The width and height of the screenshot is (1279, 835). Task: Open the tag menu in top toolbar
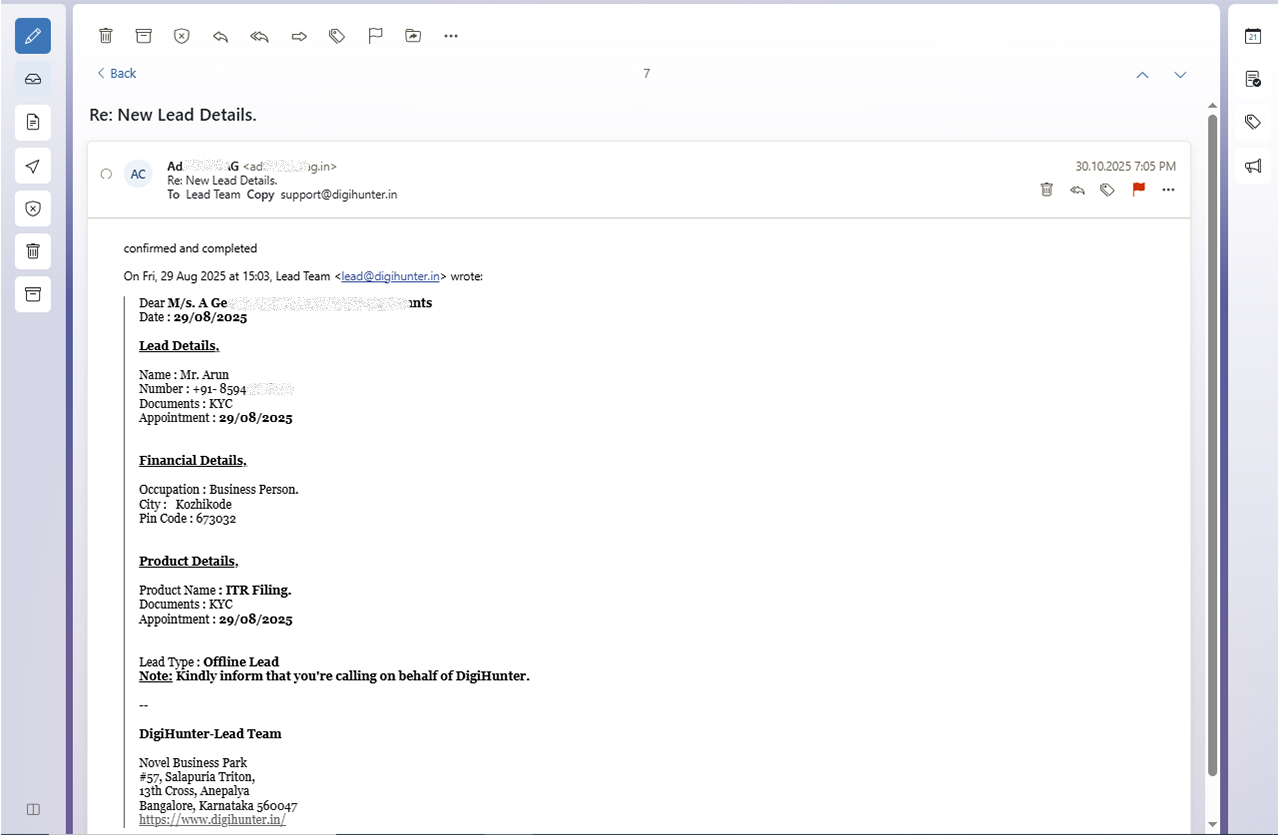(337, 36)
